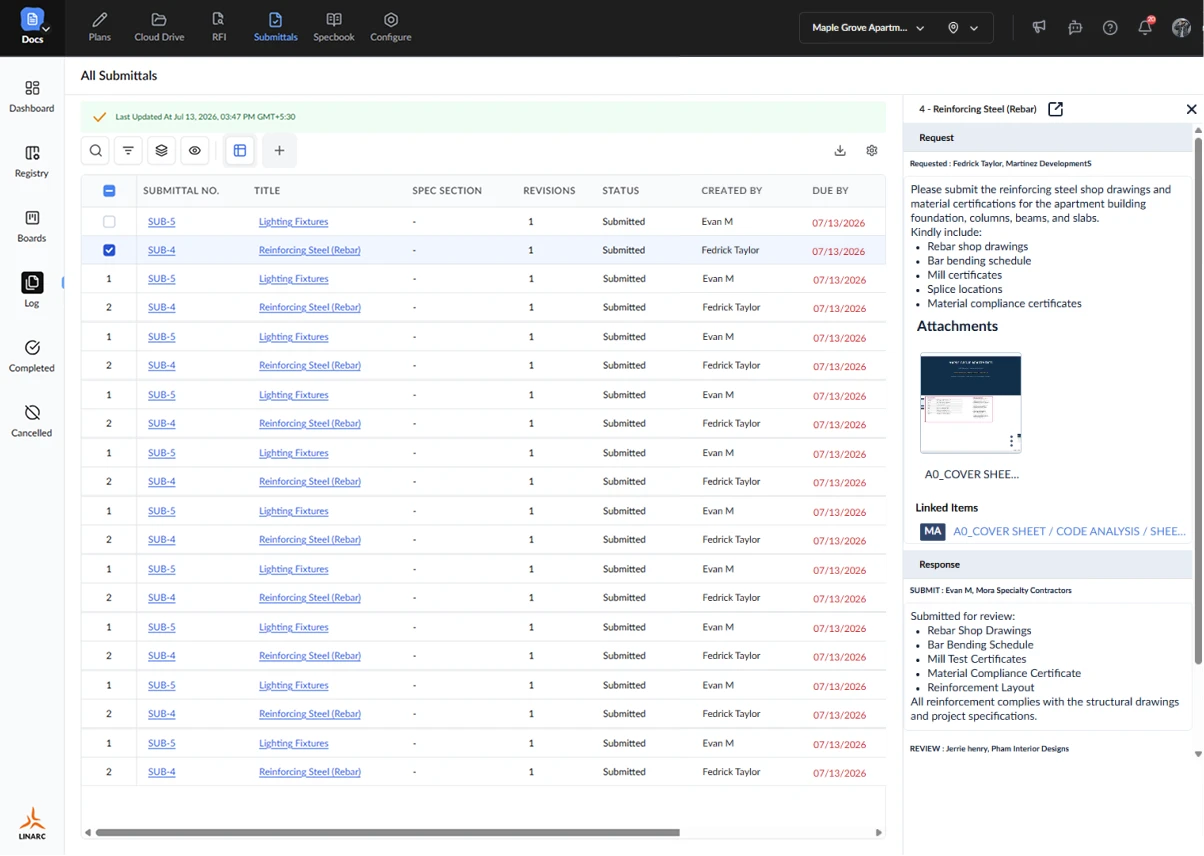Open the filter icon in toolbar

point(129,151)
